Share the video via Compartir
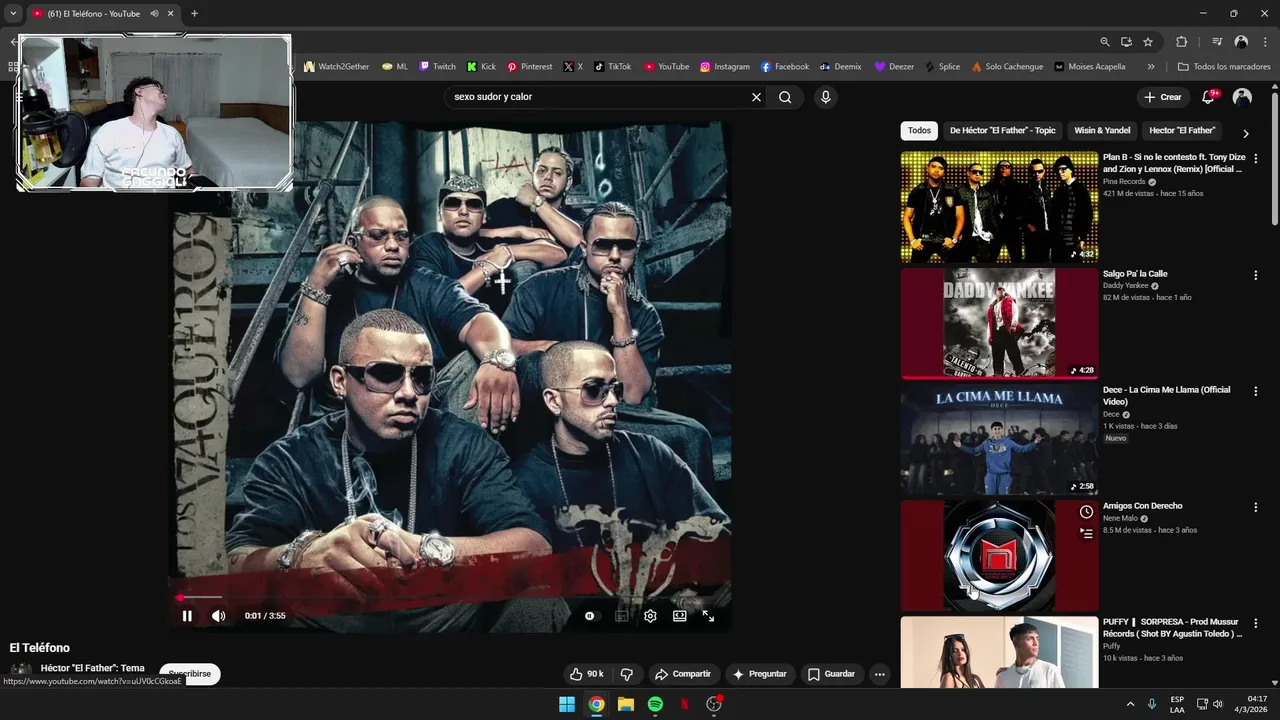The height and width of the screenshot is (720, 1280). click(x=683, y=674)
